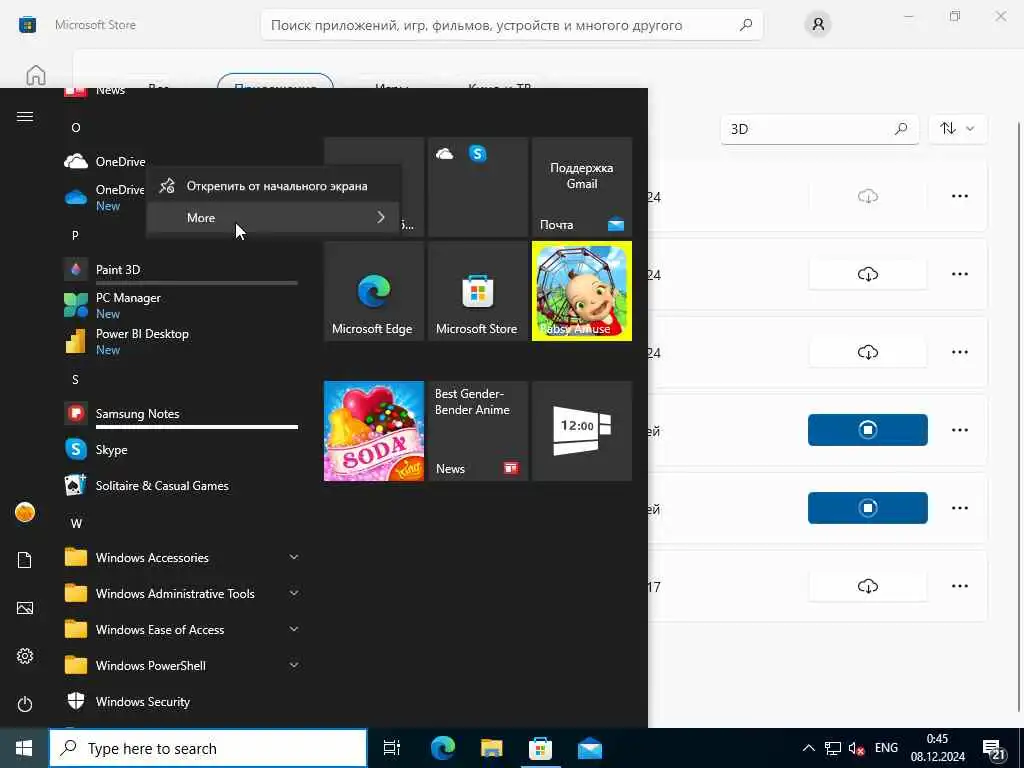
Task: Open the Babsy Amuse game tile
Action: click(582, 291)
